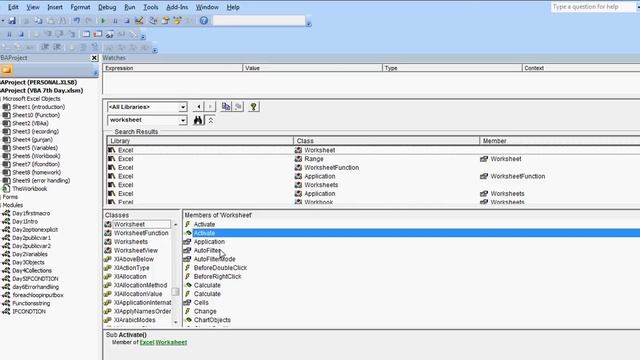Toggle Design Mode icon in the toolbar
Image resolution: width=640 pixels, height=360 pixels.
pyautogui.click(x=139, y=20)
